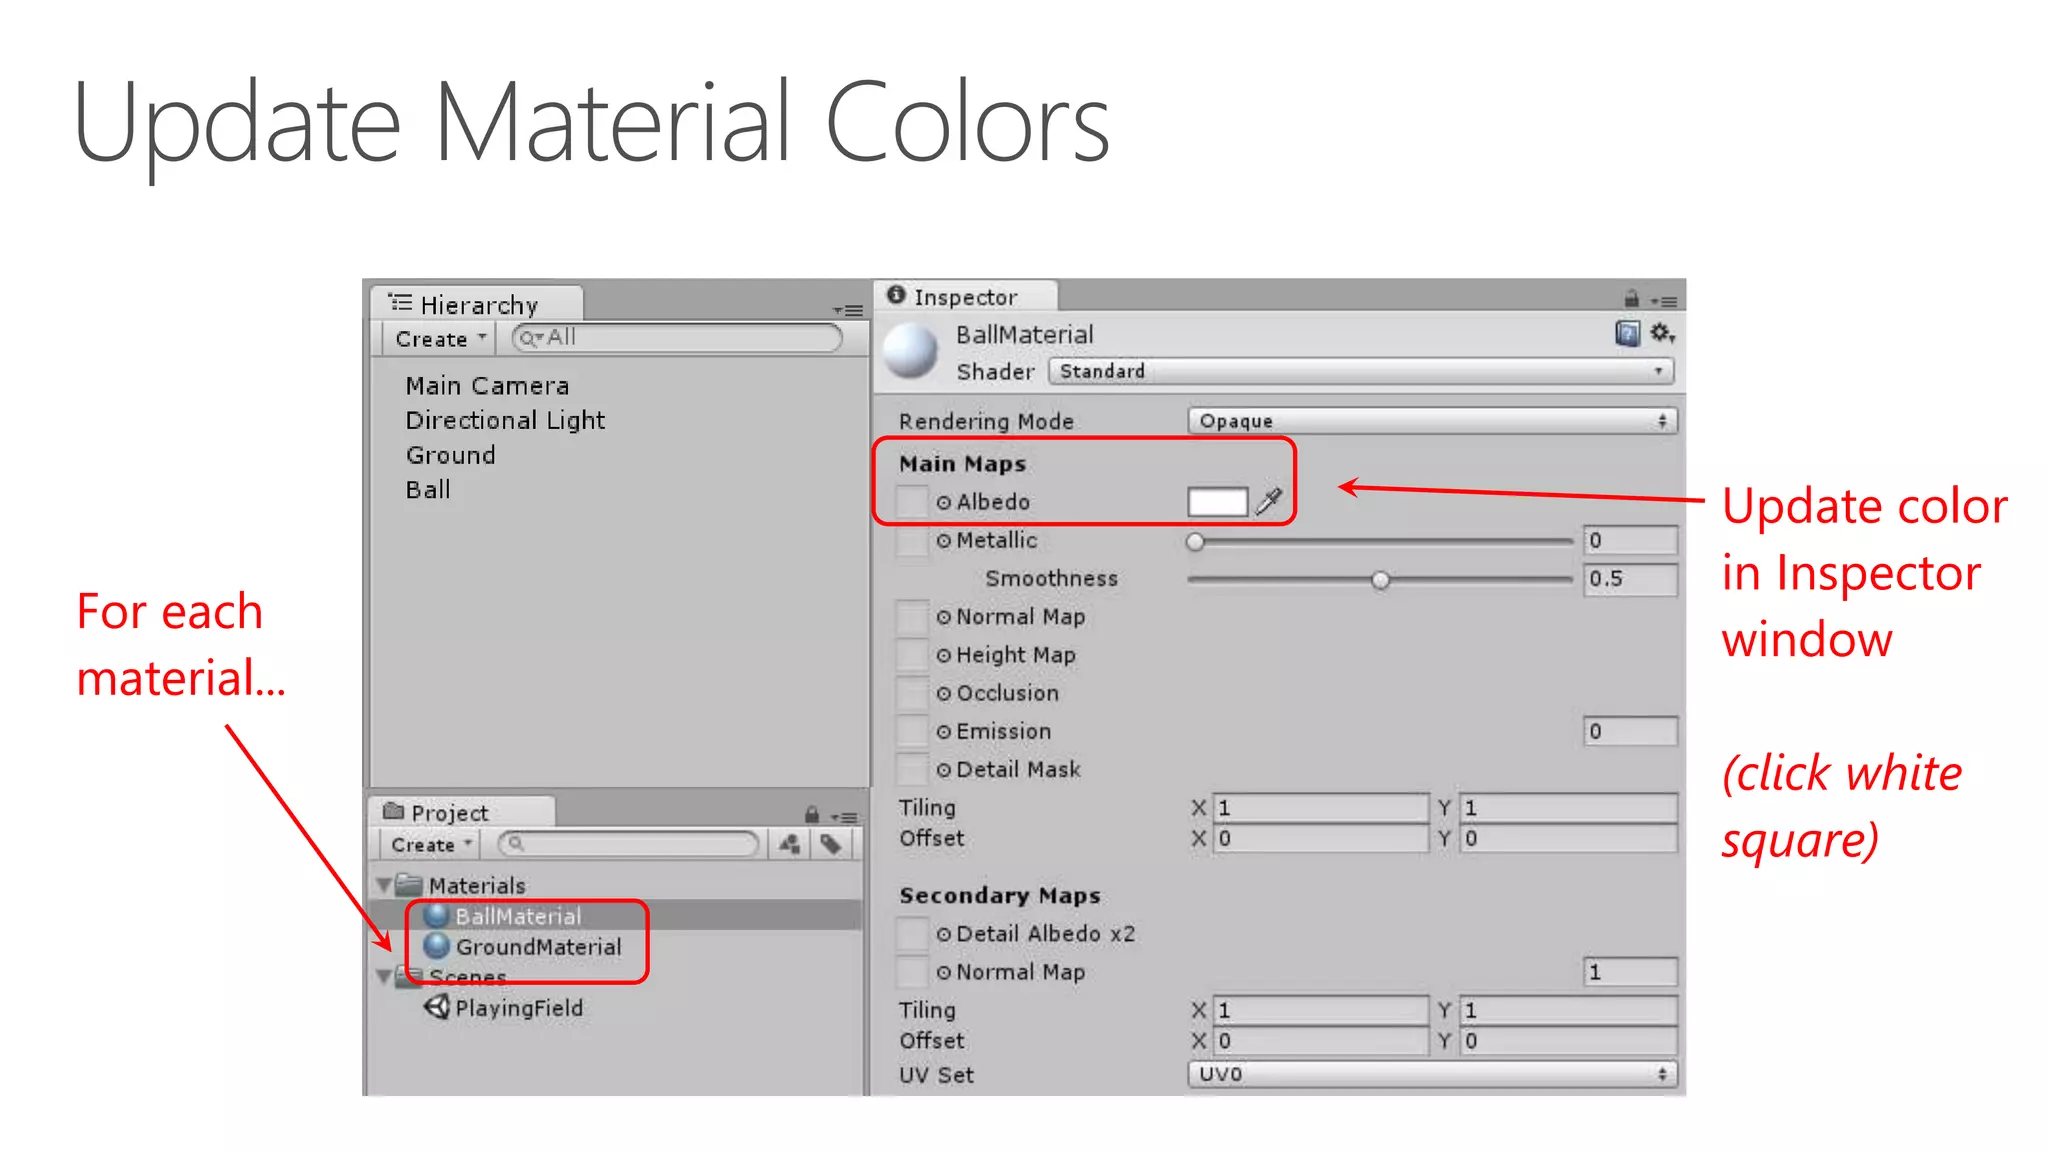The width and height of the screenshot is (2048, 1152).
Task: Select the Materials folder in Project
Action: (476, 886)
